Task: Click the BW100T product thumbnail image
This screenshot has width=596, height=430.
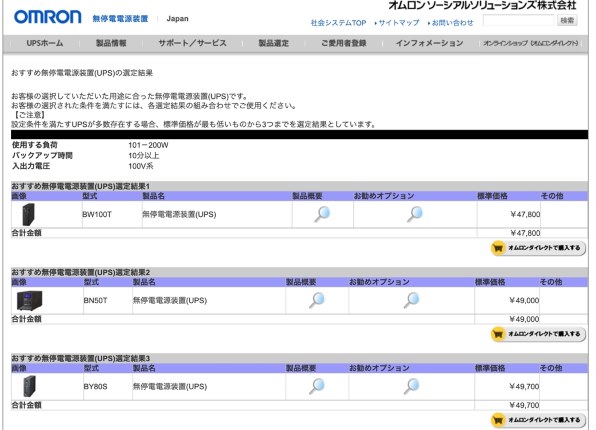Action: (29, 214)
